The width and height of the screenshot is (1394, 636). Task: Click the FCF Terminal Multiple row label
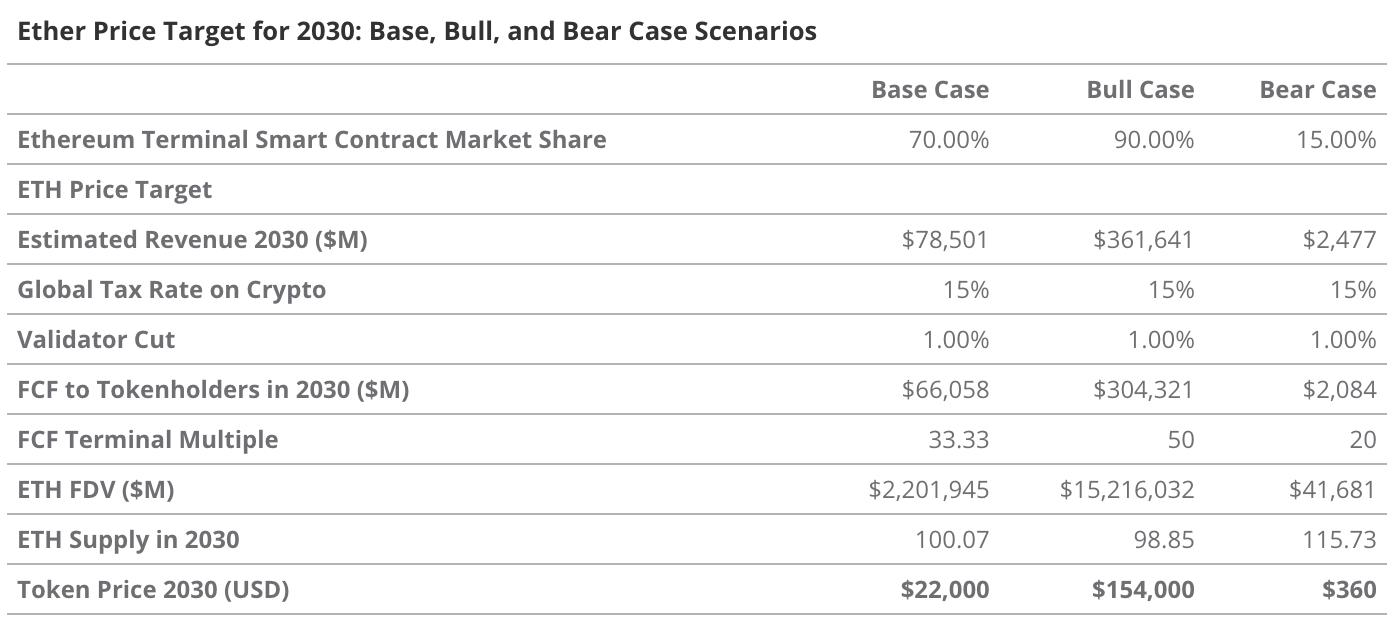click(x=148, y=440)
